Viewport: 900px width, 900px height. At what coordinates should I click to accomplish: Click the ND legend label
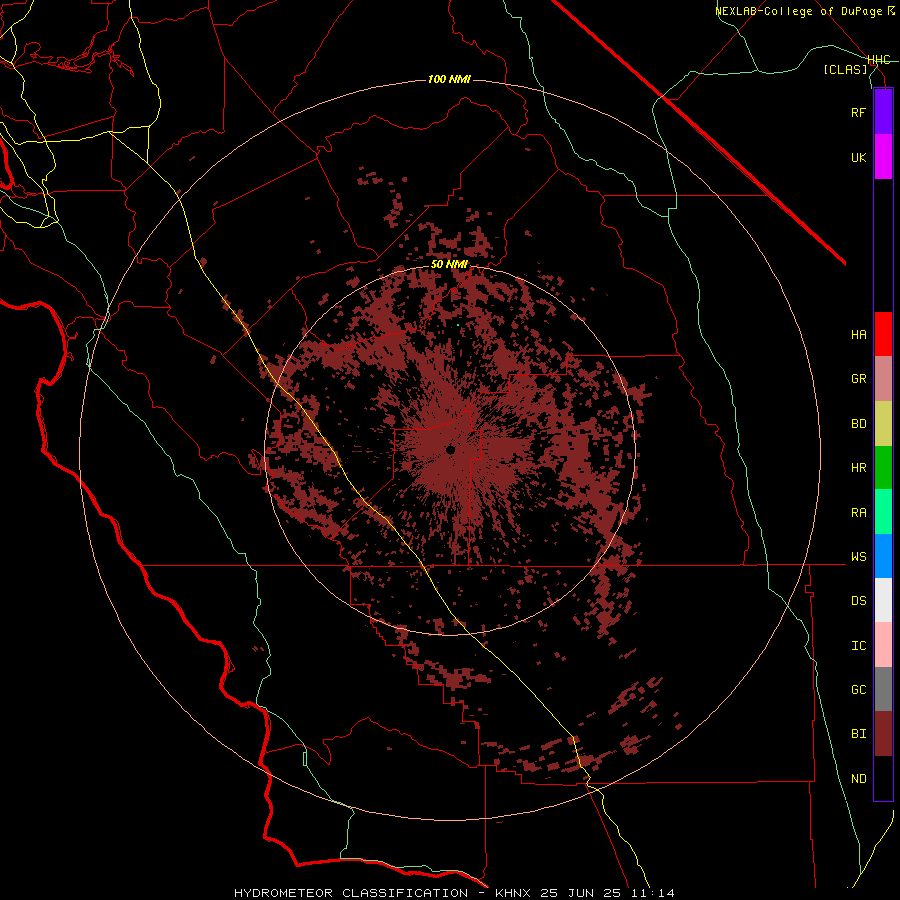pos(858,779)
